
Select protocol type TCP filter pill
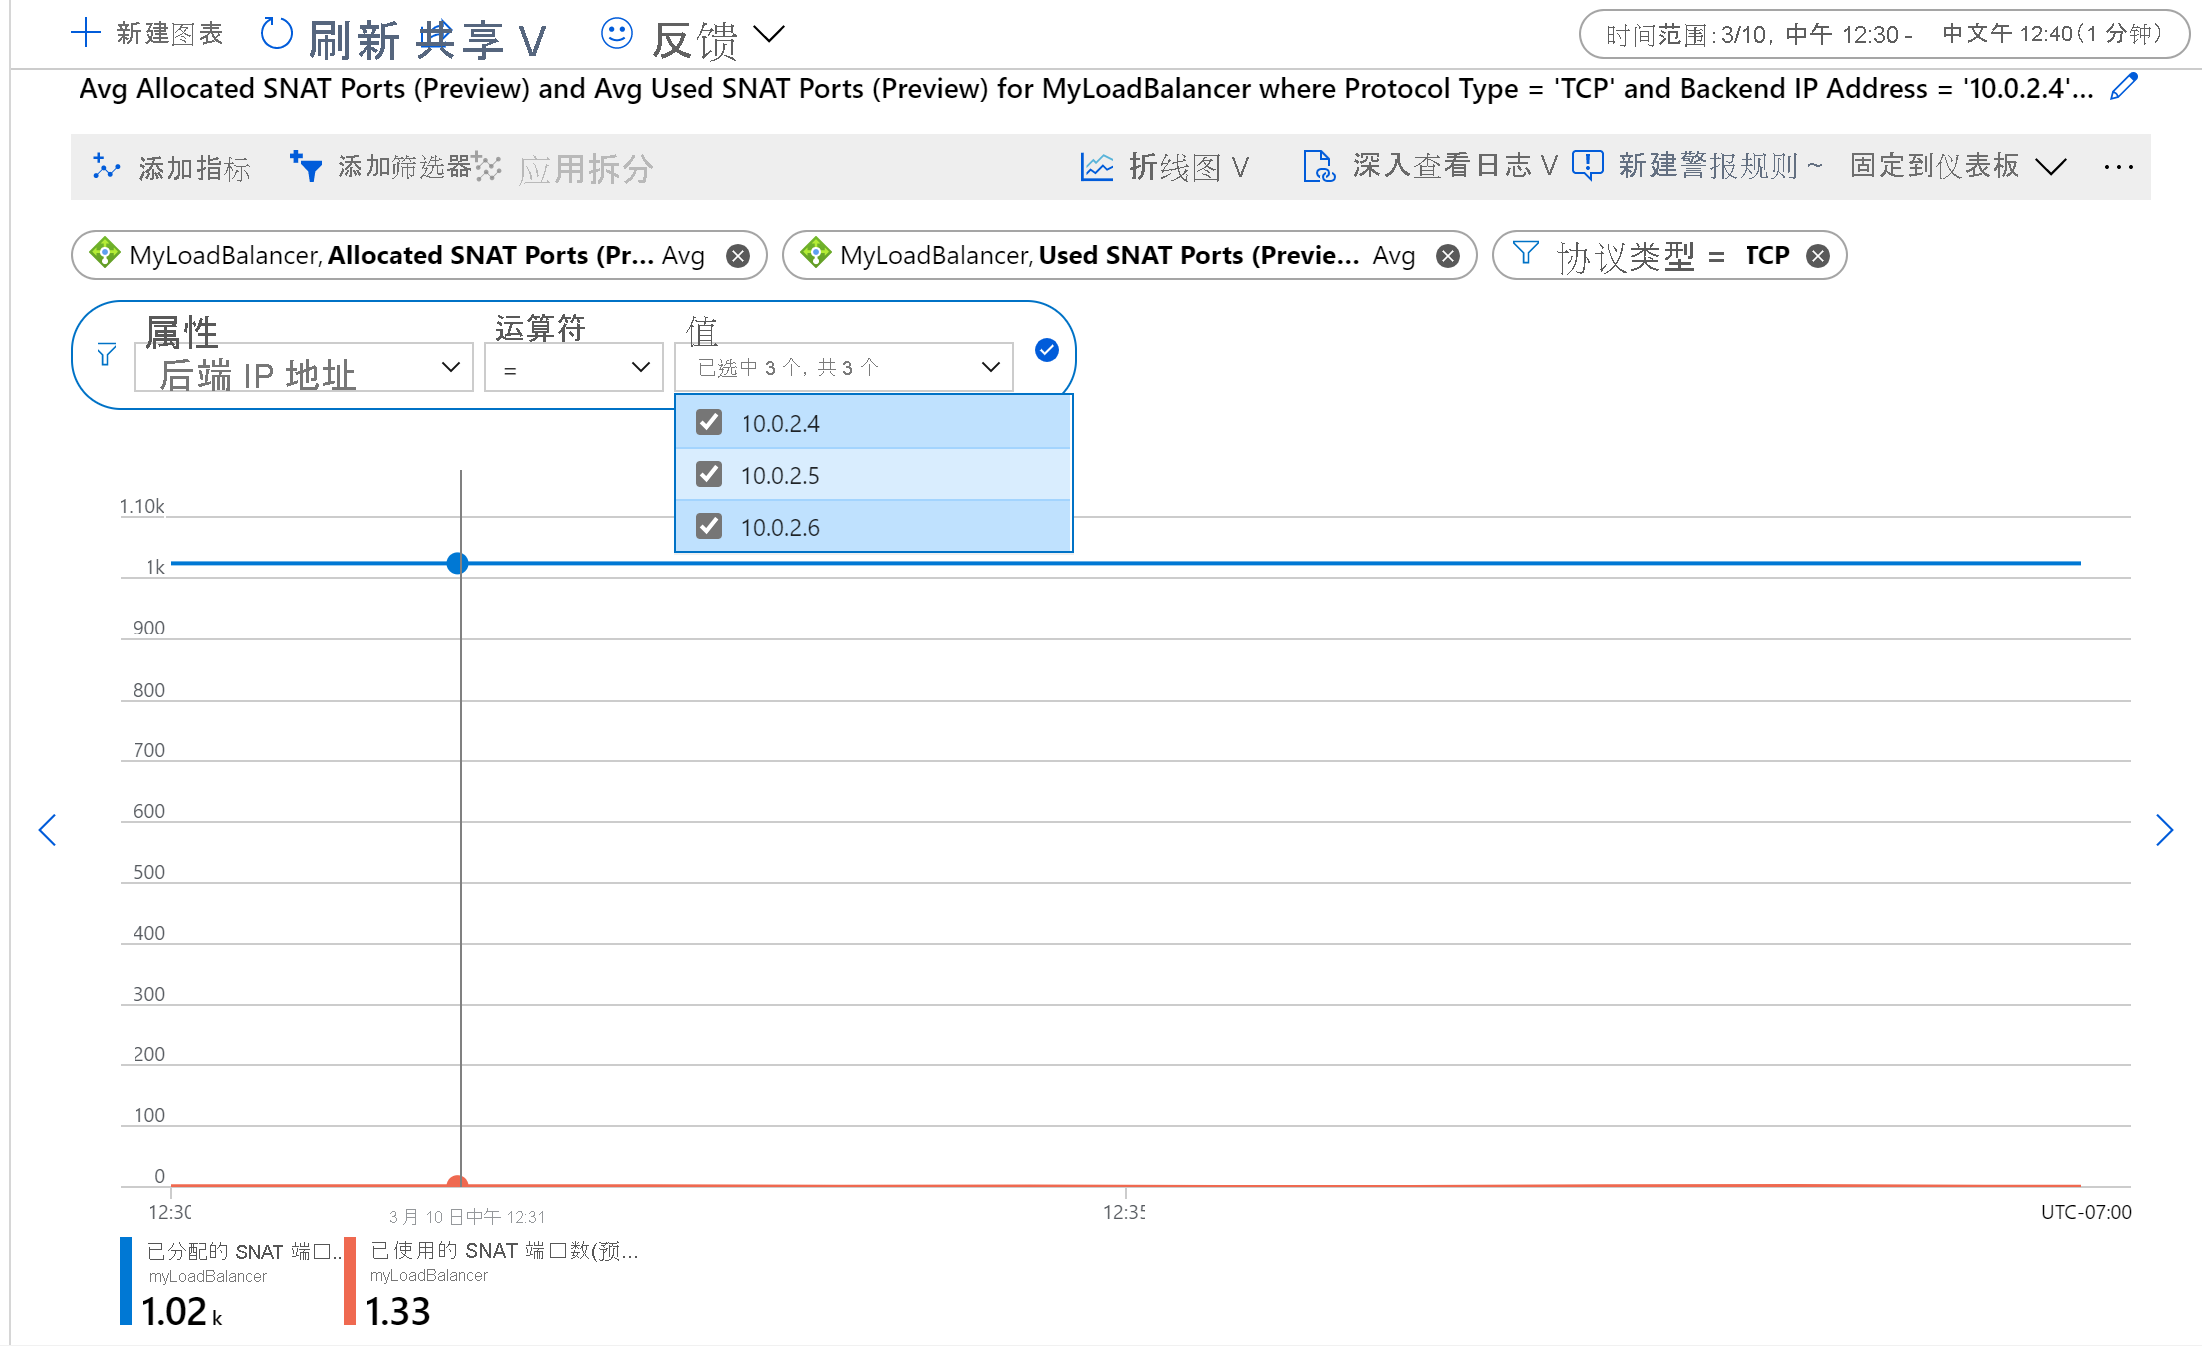point(1669,256)
